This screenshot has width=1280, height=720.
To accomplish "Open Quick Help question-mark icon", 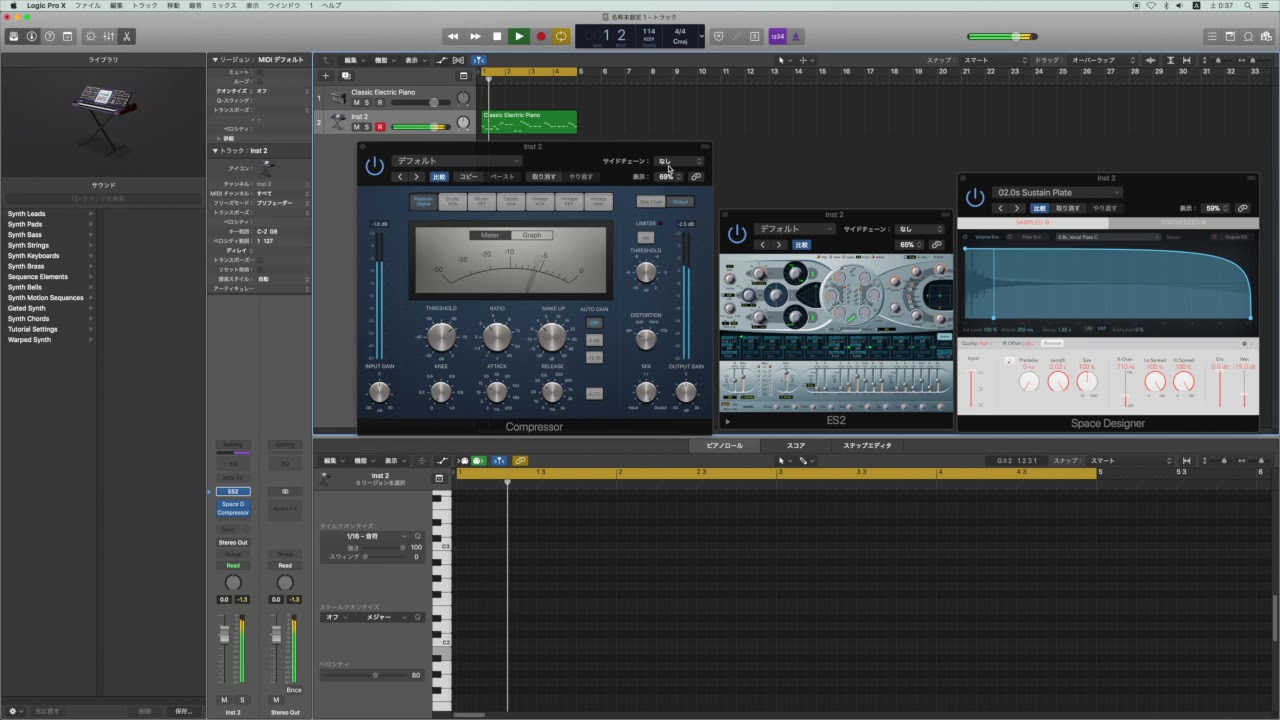I will (x=50, y=36).
